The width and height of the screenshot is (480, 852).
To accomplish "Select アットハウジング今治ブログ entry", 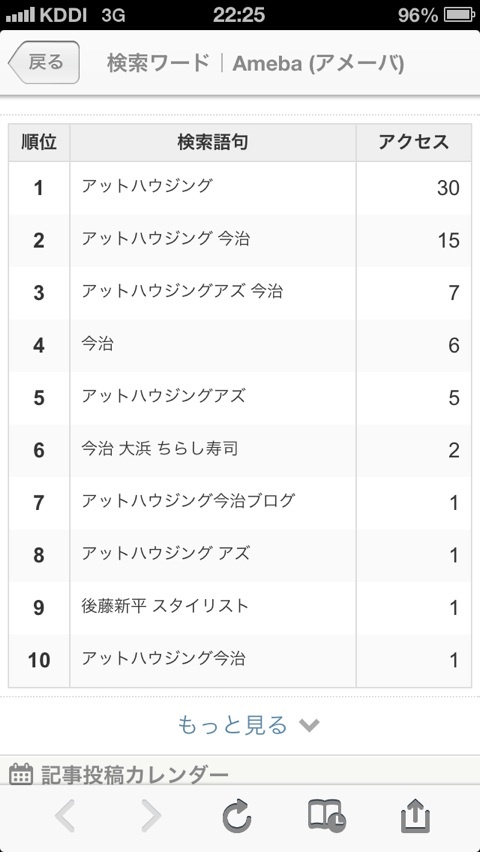I will 188,501.
